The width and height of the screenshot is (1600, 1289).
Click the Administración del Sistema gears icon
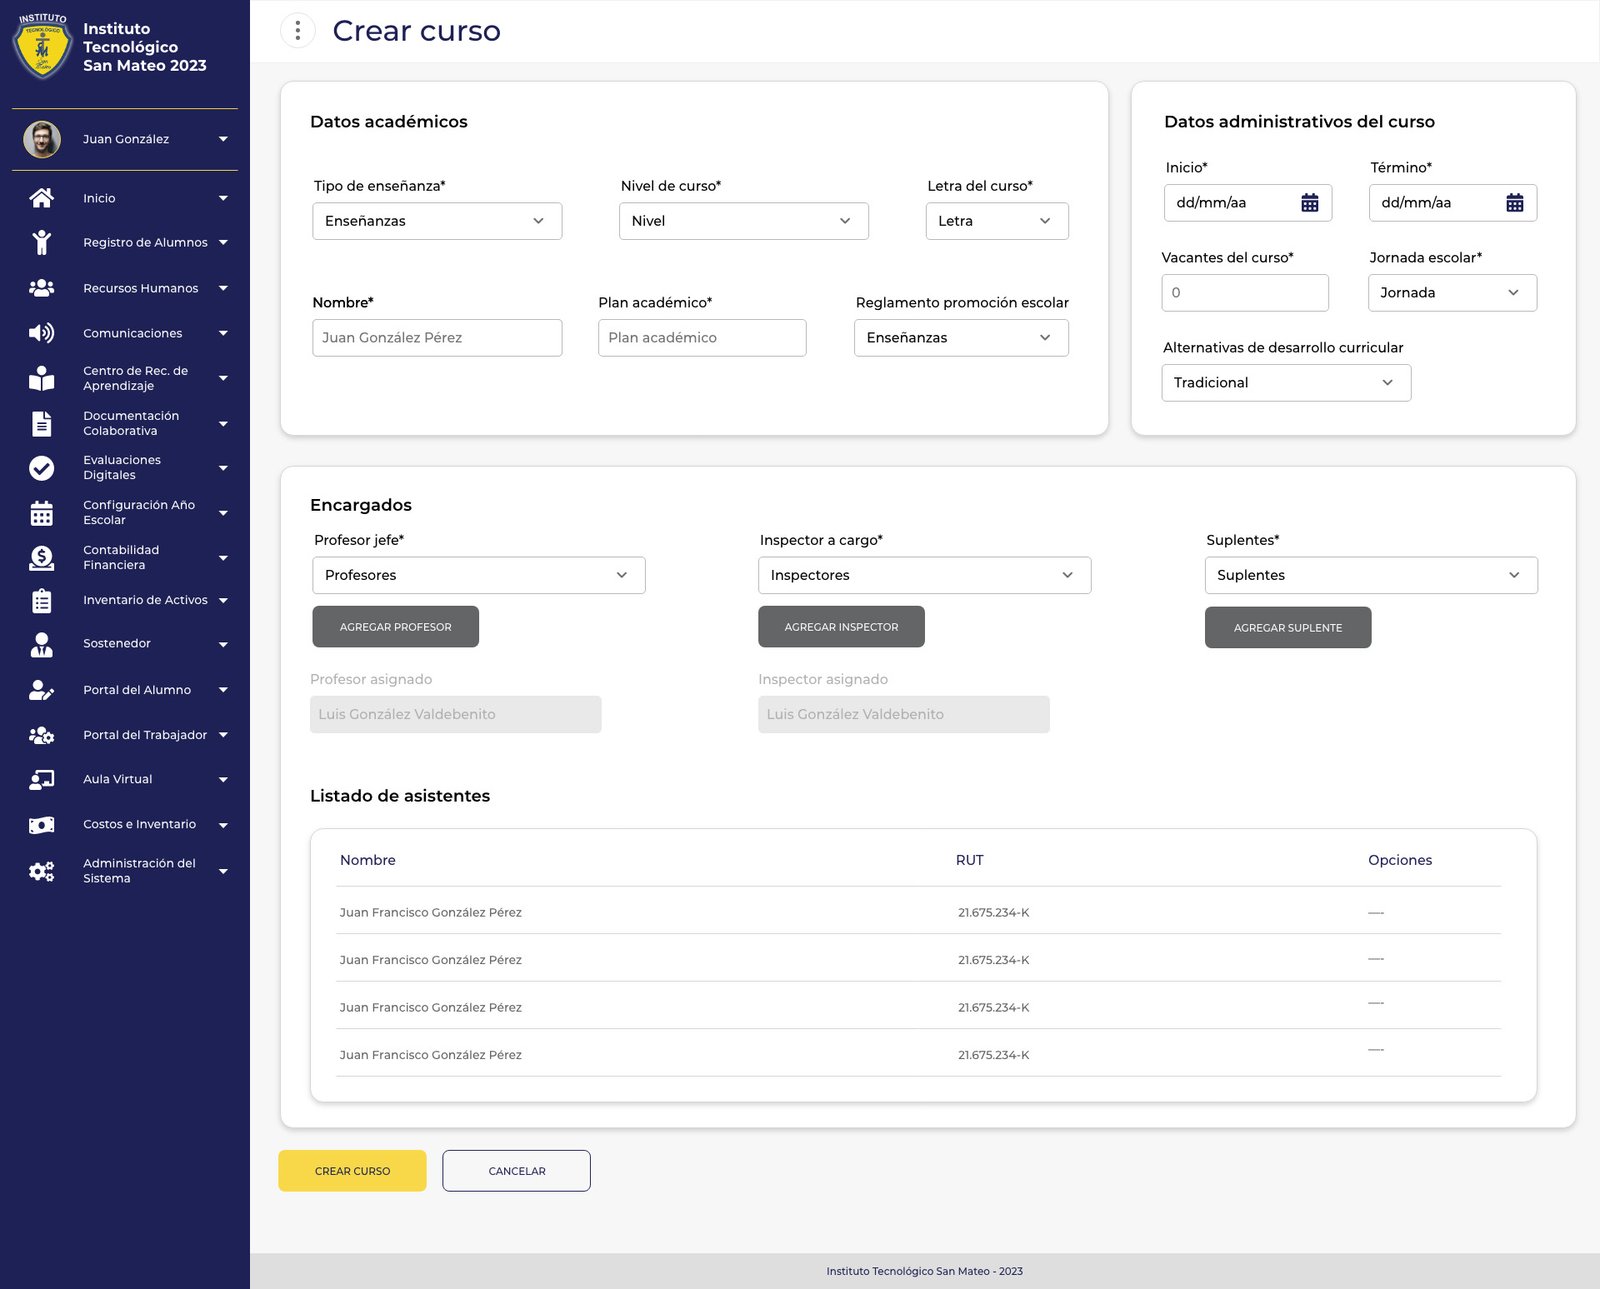pos(41,871)
